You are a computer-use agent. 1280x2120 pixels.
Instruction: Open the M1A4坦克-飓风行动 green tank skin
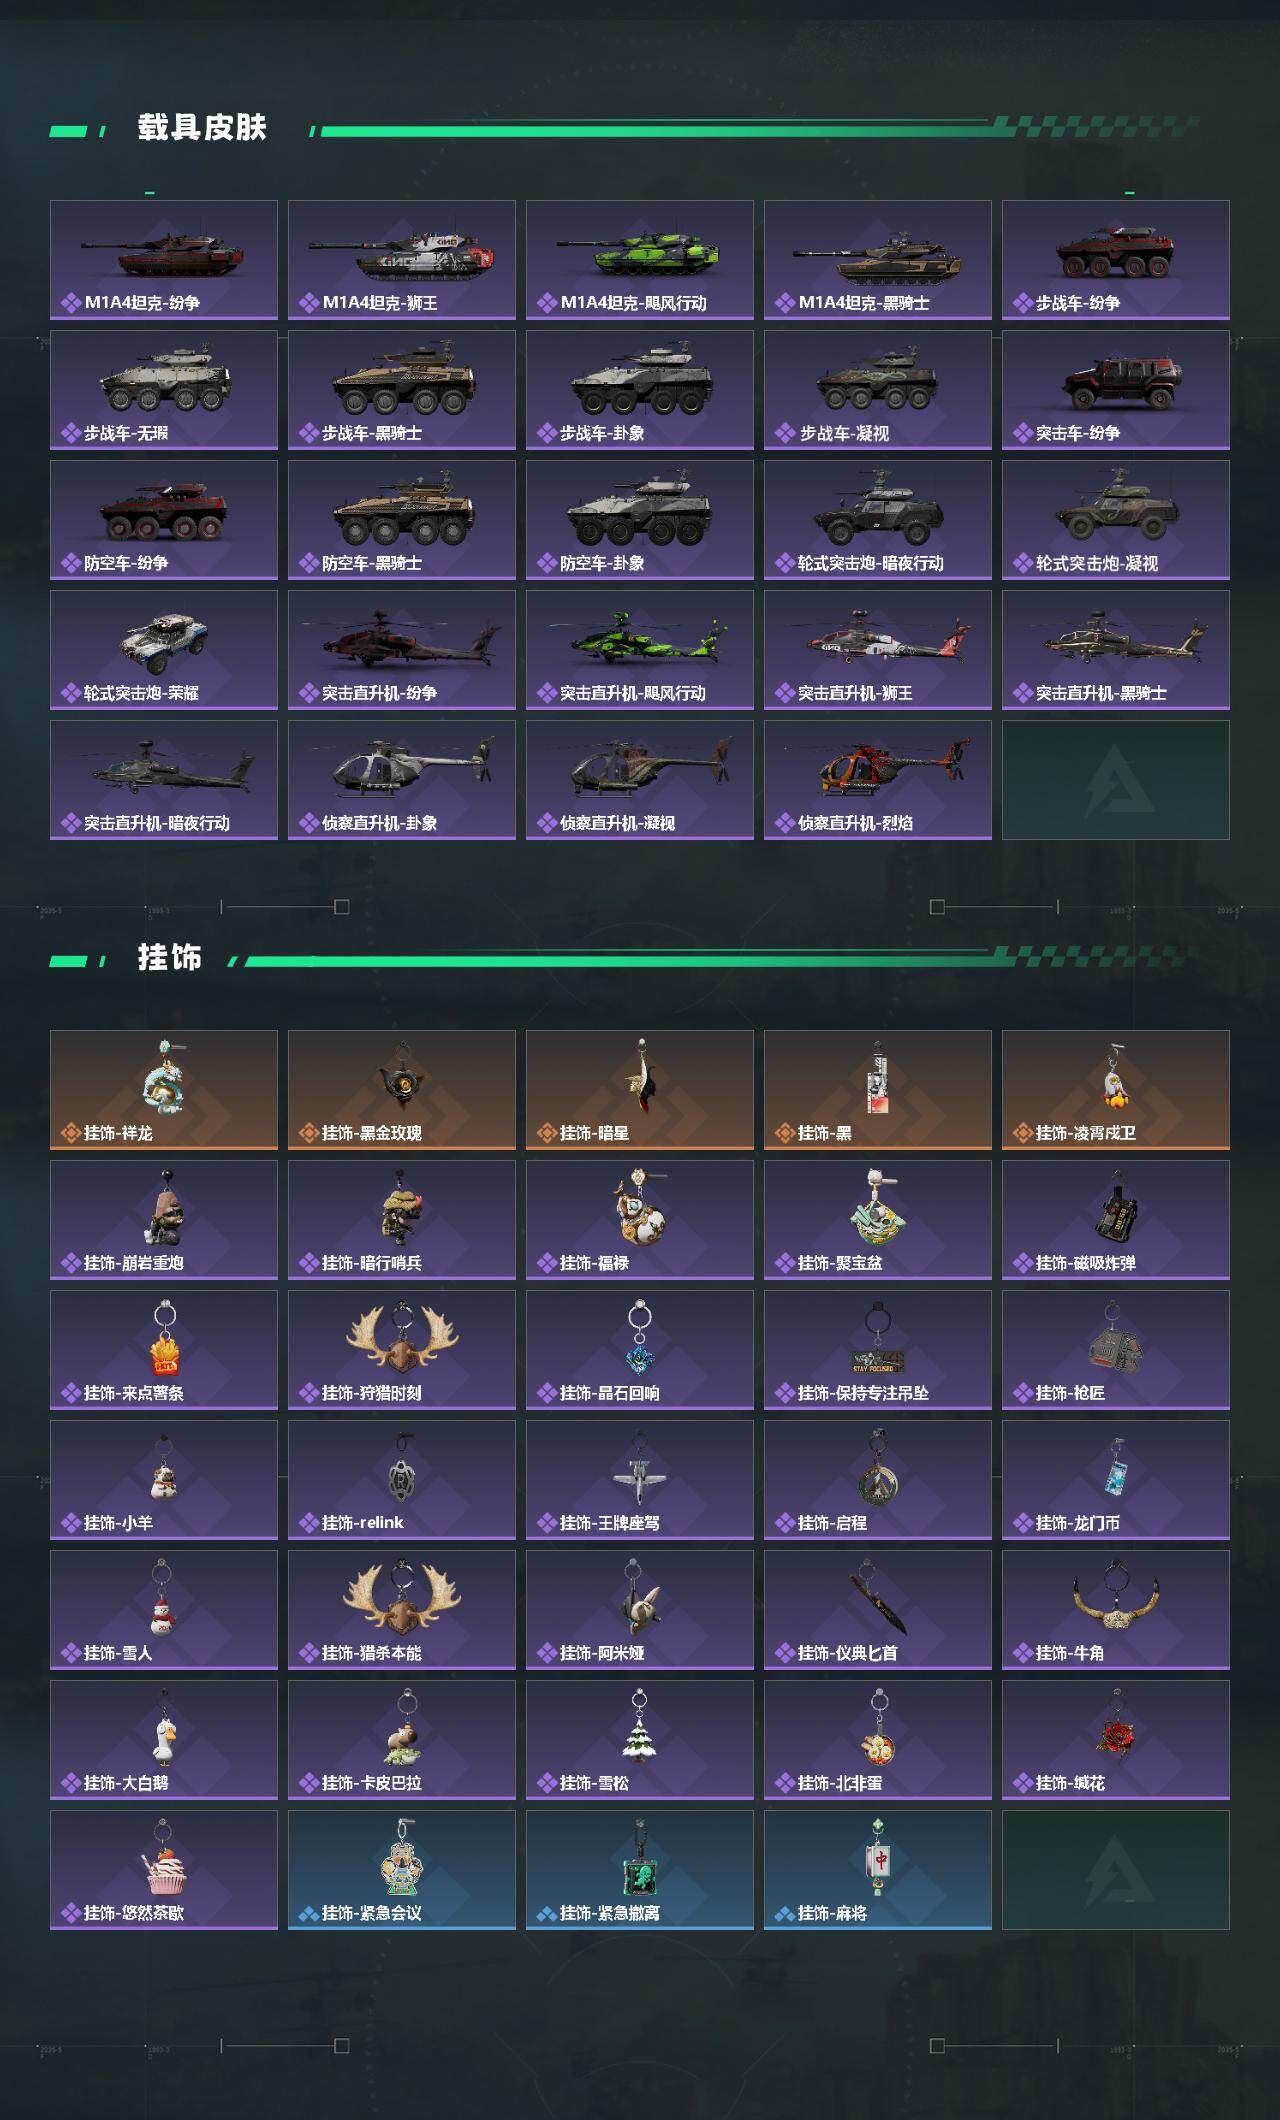640,260
